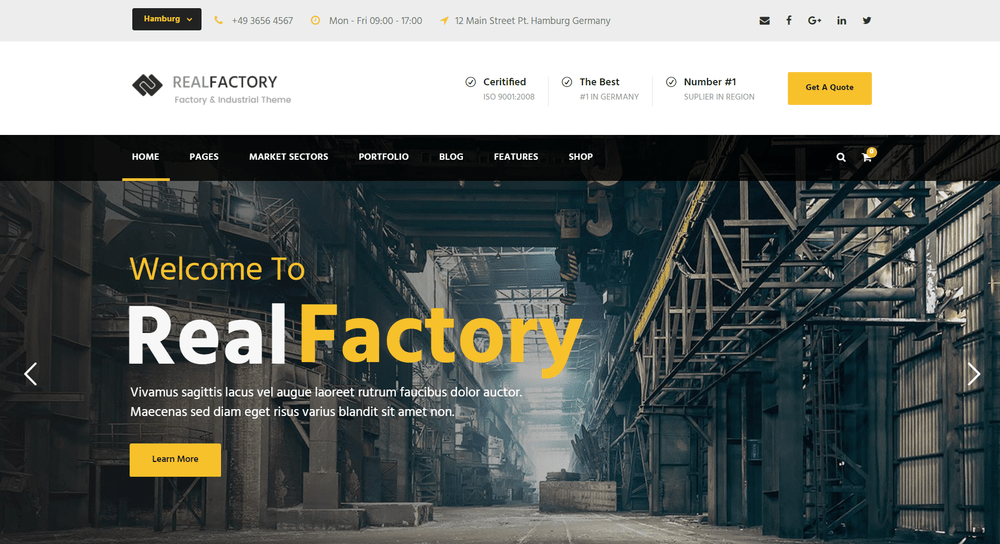The height and width of the screenshot is (544, 1000).
Task: Open the search magnifier icon
Action: (x=841, y=157)
